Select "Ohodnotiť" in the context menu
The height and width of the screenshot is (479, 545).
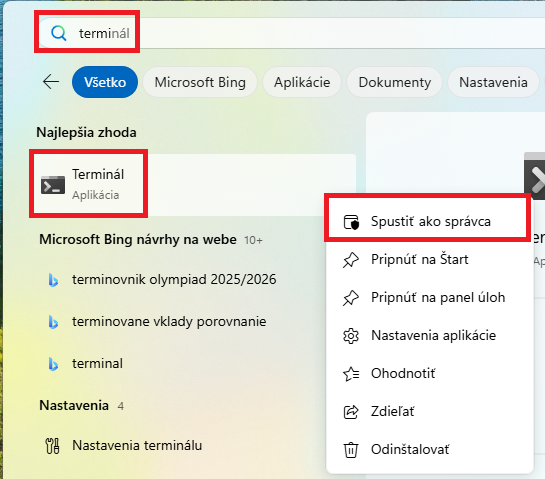(x=430, y=374)
